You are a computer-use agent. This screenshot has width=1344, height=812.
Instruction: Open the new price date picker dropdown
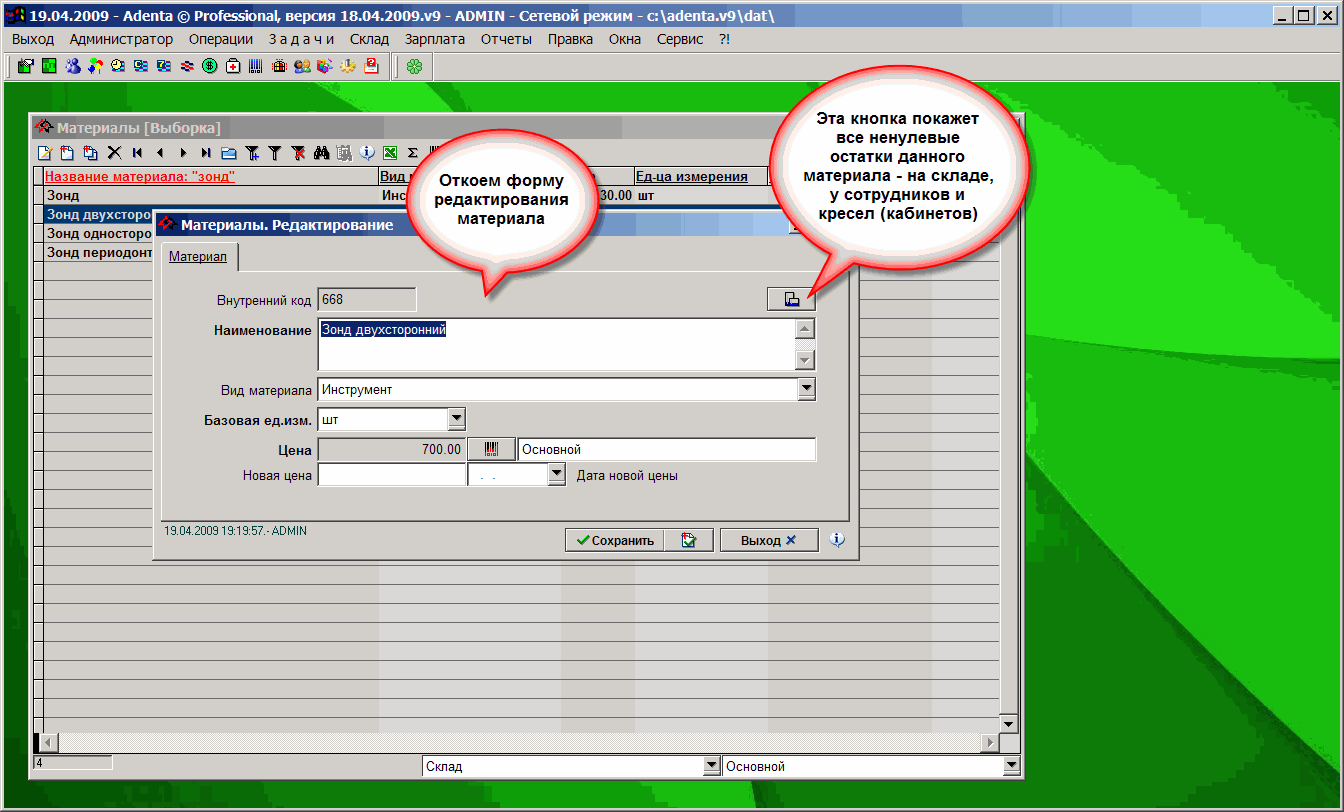point(557,476)
